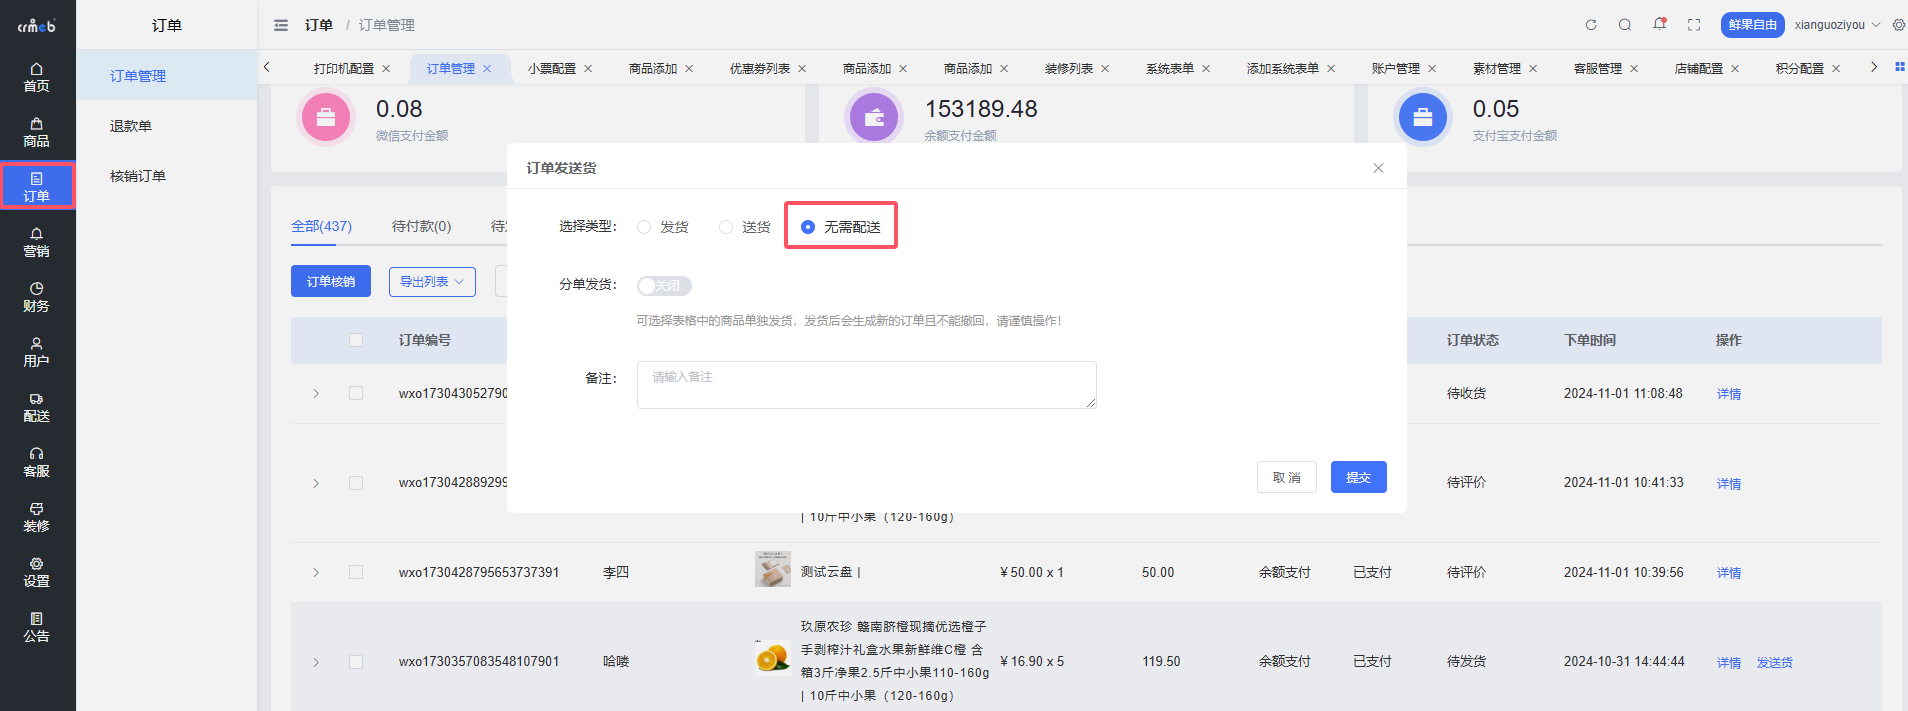The height and width of the screenshot is (711, 1908).
Task: Open the search icon in header
Action: (x=1625, y=25)
